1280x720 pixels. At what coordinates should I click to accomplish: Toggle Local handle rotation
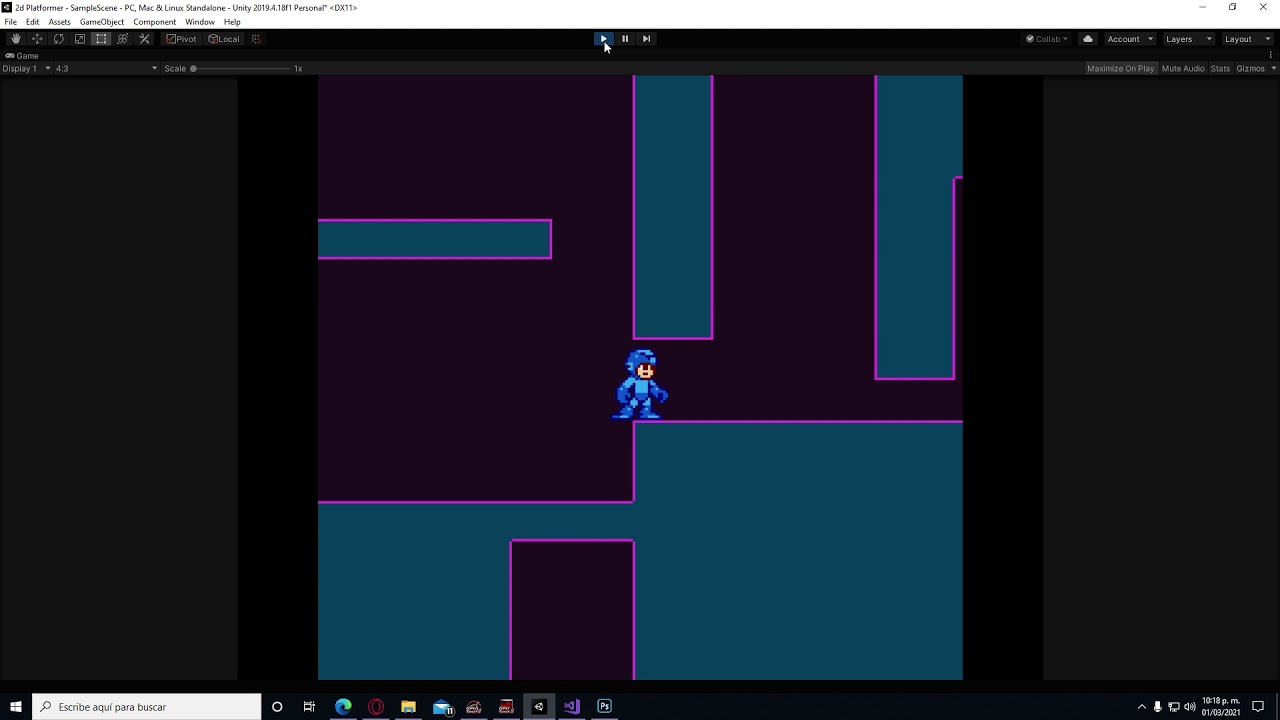pyautogui.click(x=224, y=39)
